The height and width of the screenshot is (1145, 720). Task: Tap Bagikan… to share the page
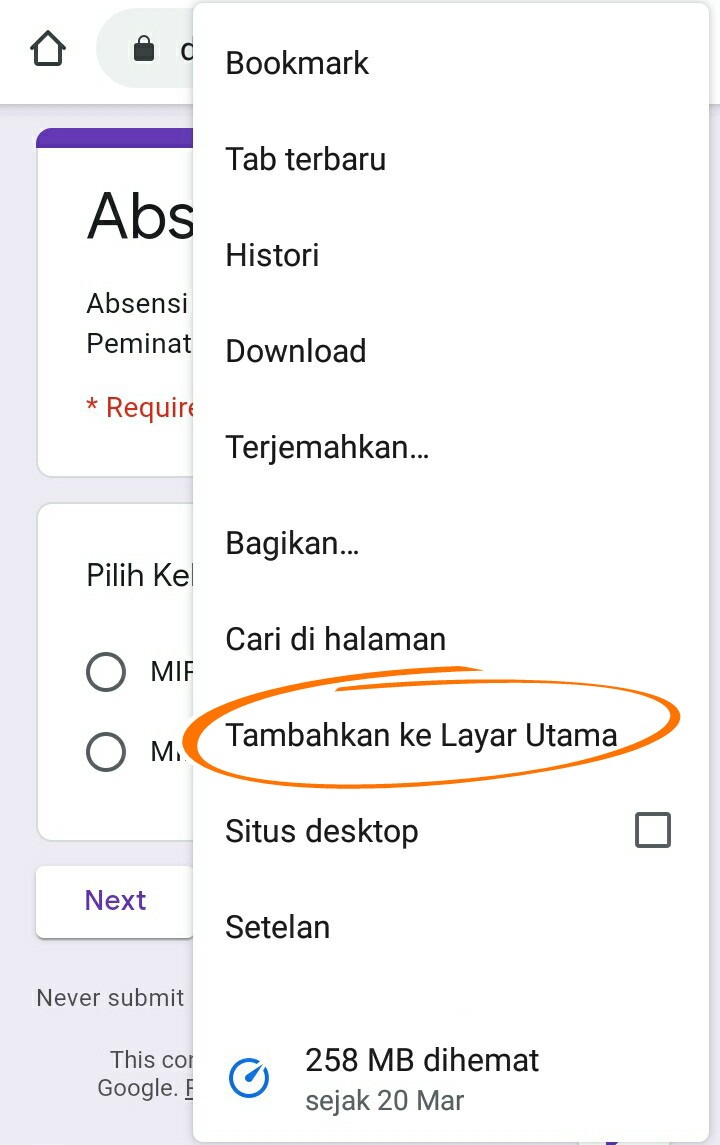pos(292,543)
